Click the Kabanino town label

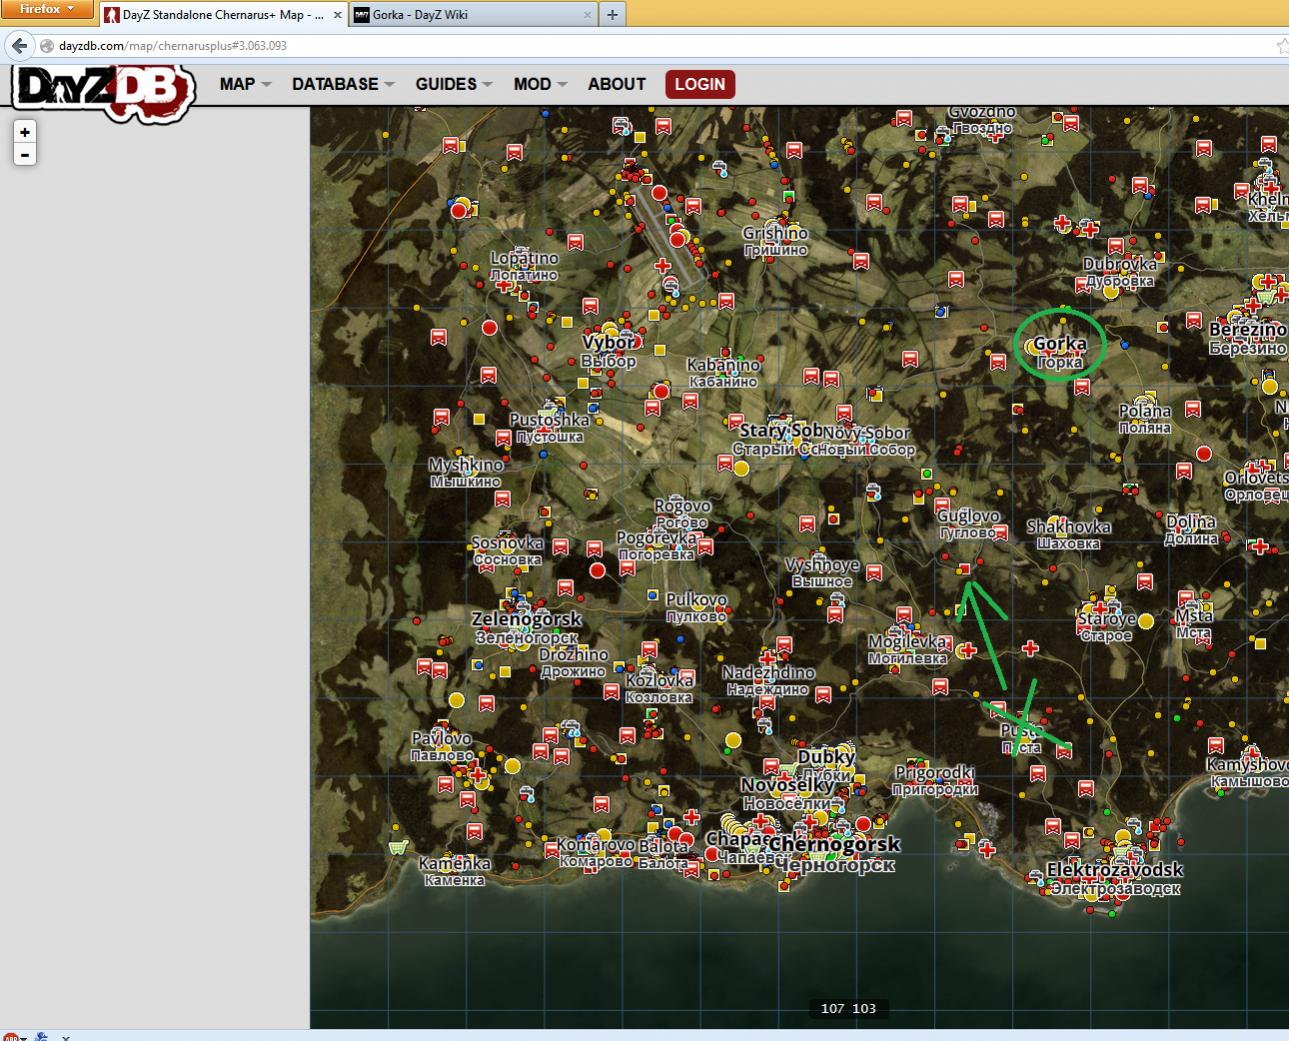click(723, 372)
